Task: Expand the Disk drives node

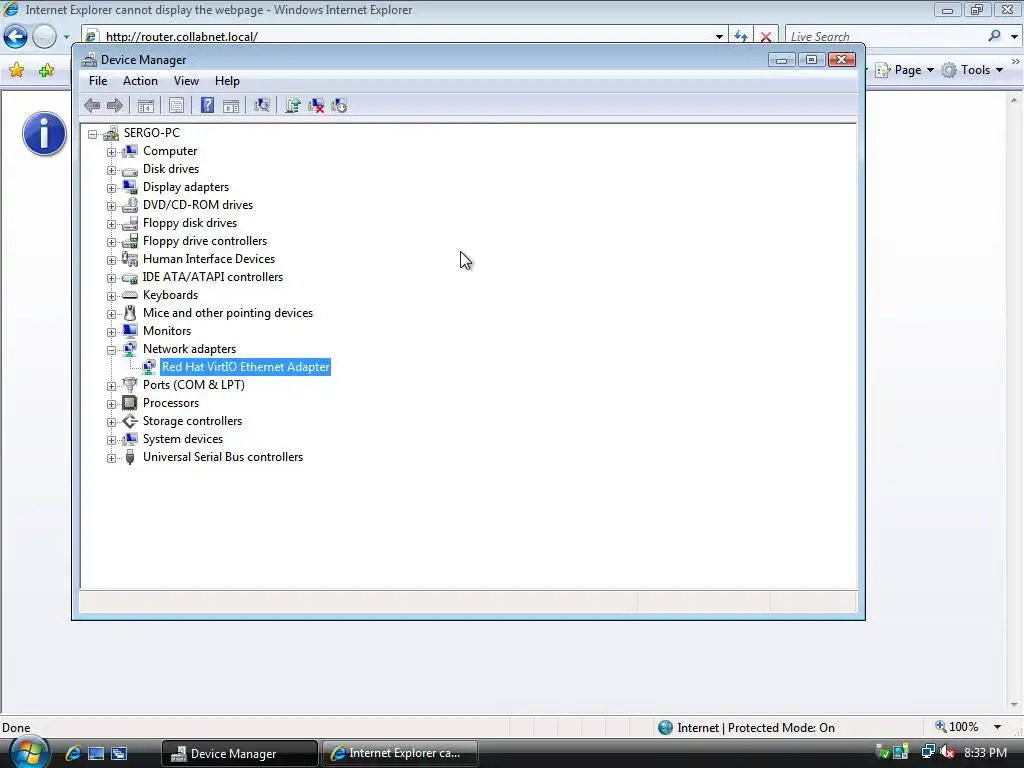Action: point(112,170)
